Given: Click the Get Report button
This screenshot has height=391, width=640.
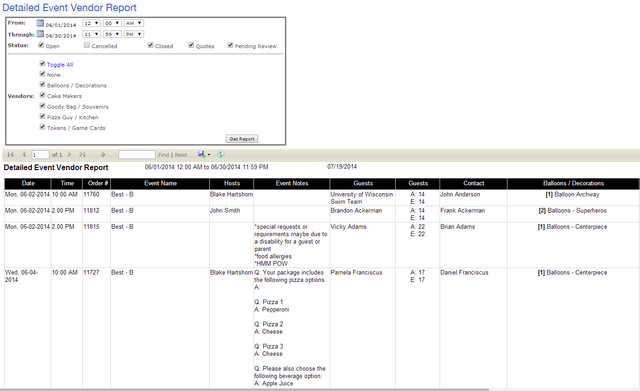Looking at the screenshot, I should point(242,139).
